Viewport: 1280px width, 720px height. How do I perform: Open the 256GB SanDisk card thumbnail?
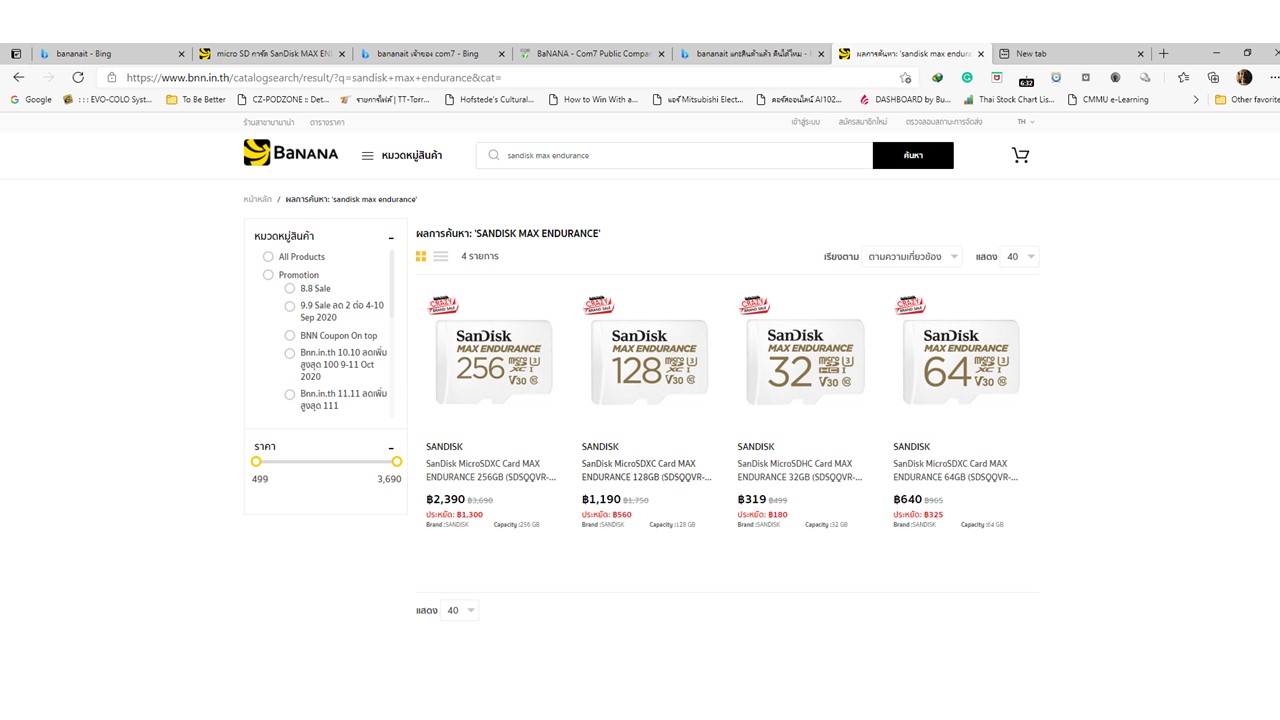tap(491, 361)
